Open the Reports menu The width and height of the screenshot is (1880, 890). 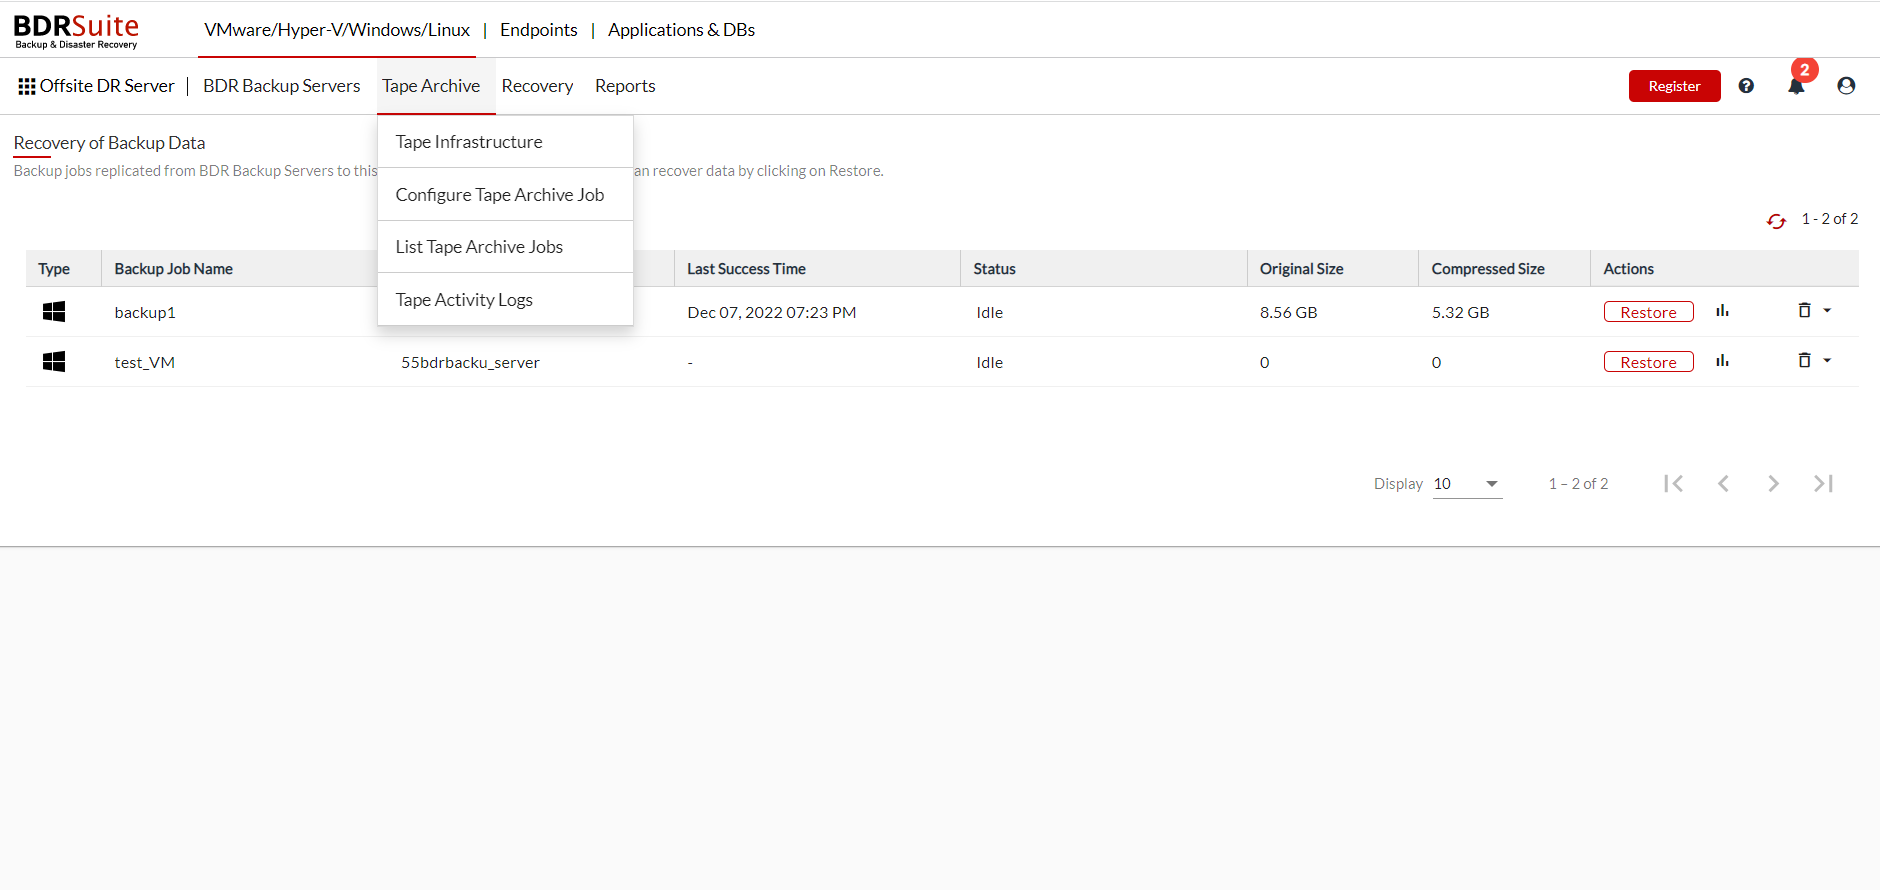click(625, 86)
